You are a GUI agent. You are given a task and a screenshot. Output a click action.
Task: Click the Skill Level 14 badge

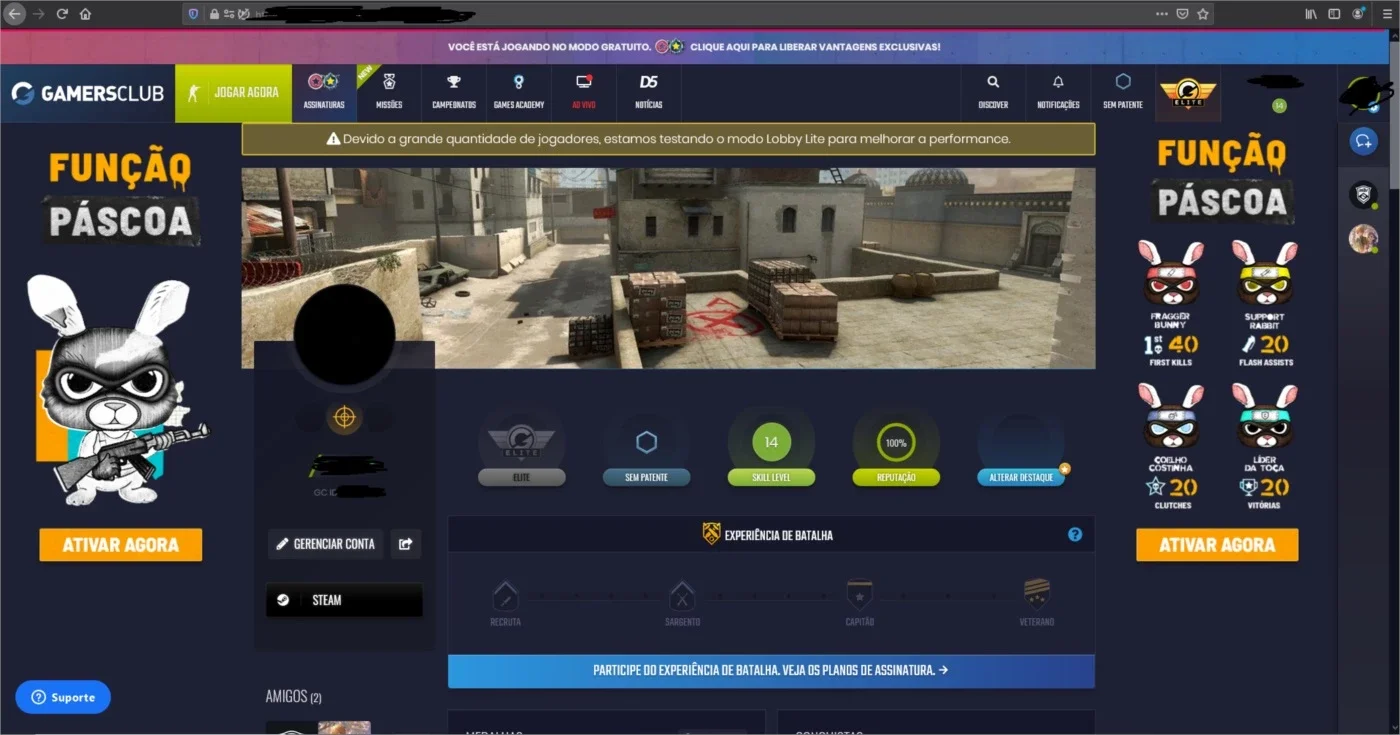(x=771, y=448)
